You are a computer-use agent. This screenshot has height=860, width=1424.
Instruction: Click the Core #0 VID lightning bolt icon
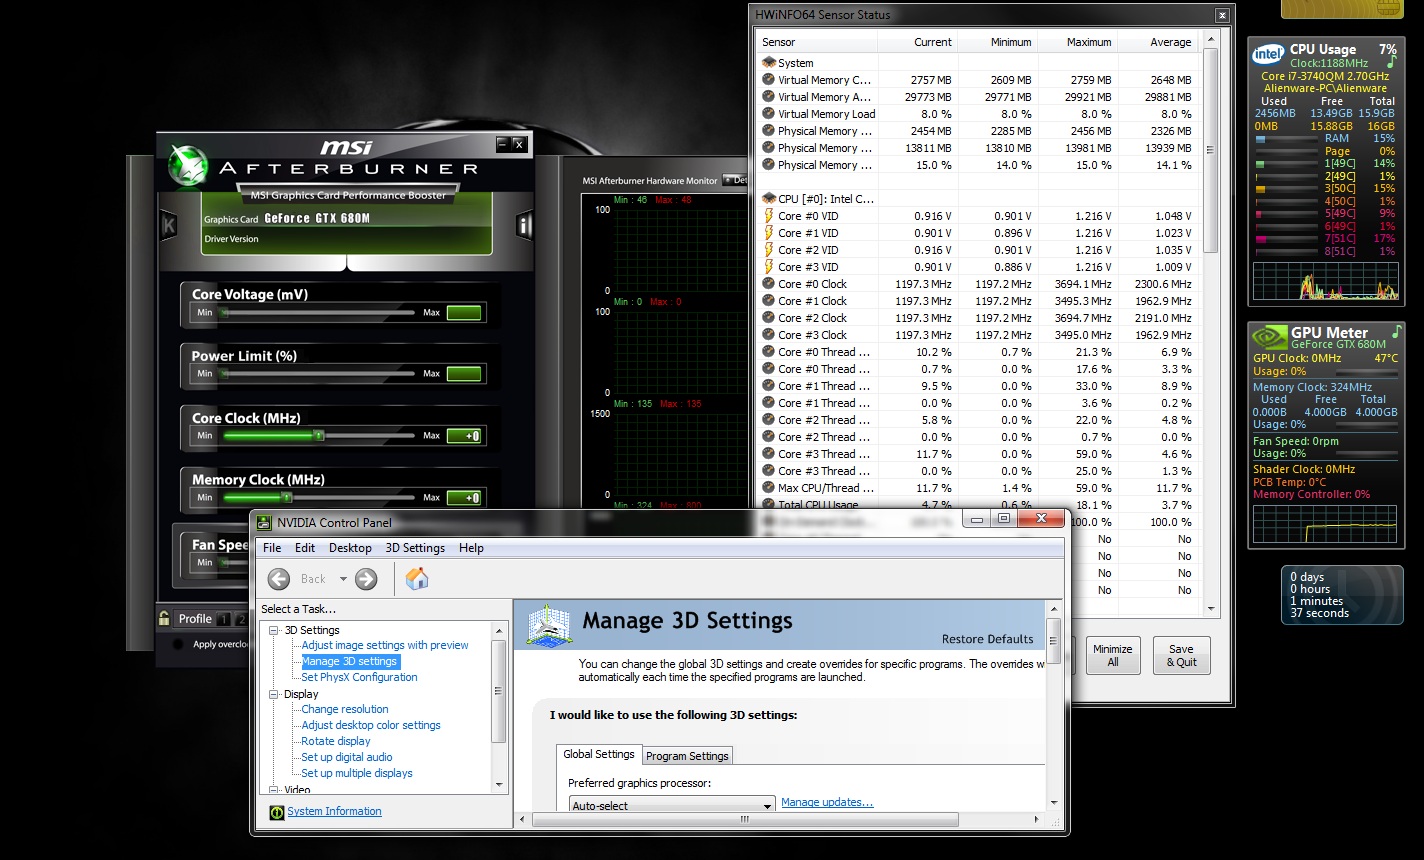(x=769, y=216)
